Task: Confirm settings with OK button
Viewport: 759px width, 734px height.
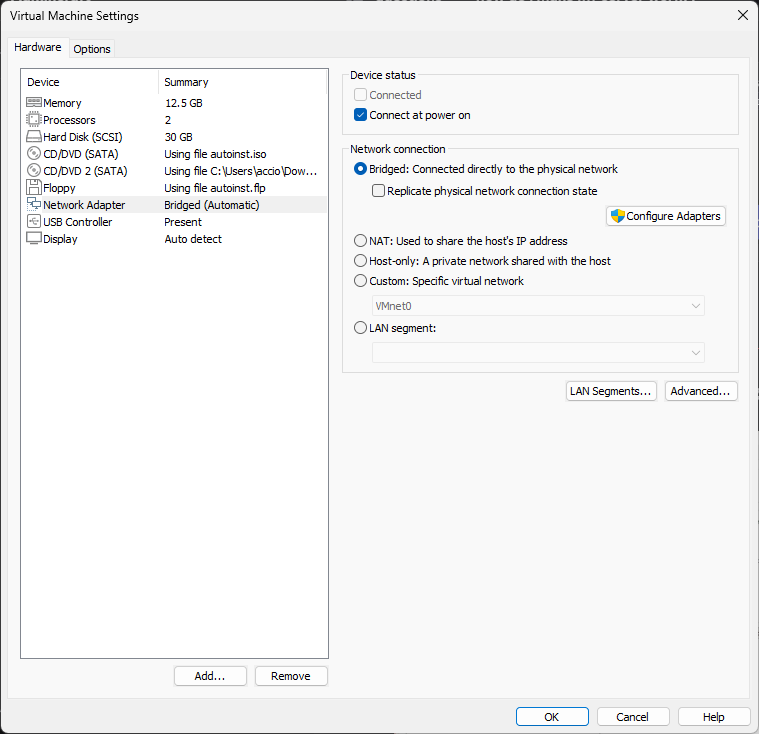Action: (x=552, y=717)
